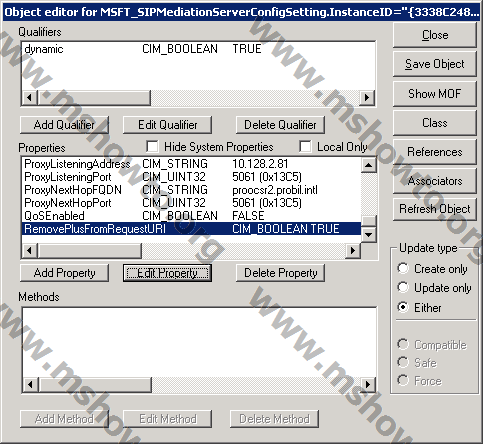Click the Edit Property button
The image size is (483, 444).
pos(167,273)
